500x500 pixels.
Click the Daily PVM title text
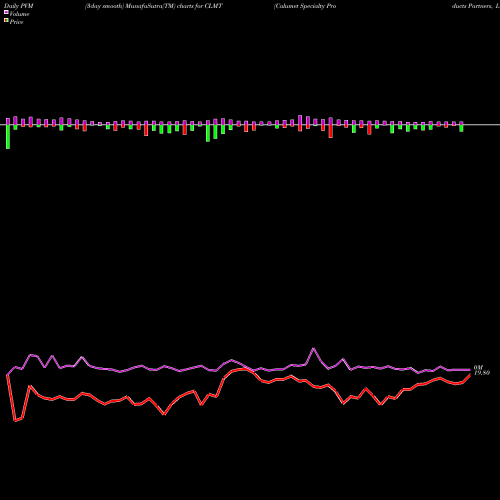pyautogui.click(x=19, y=6)
